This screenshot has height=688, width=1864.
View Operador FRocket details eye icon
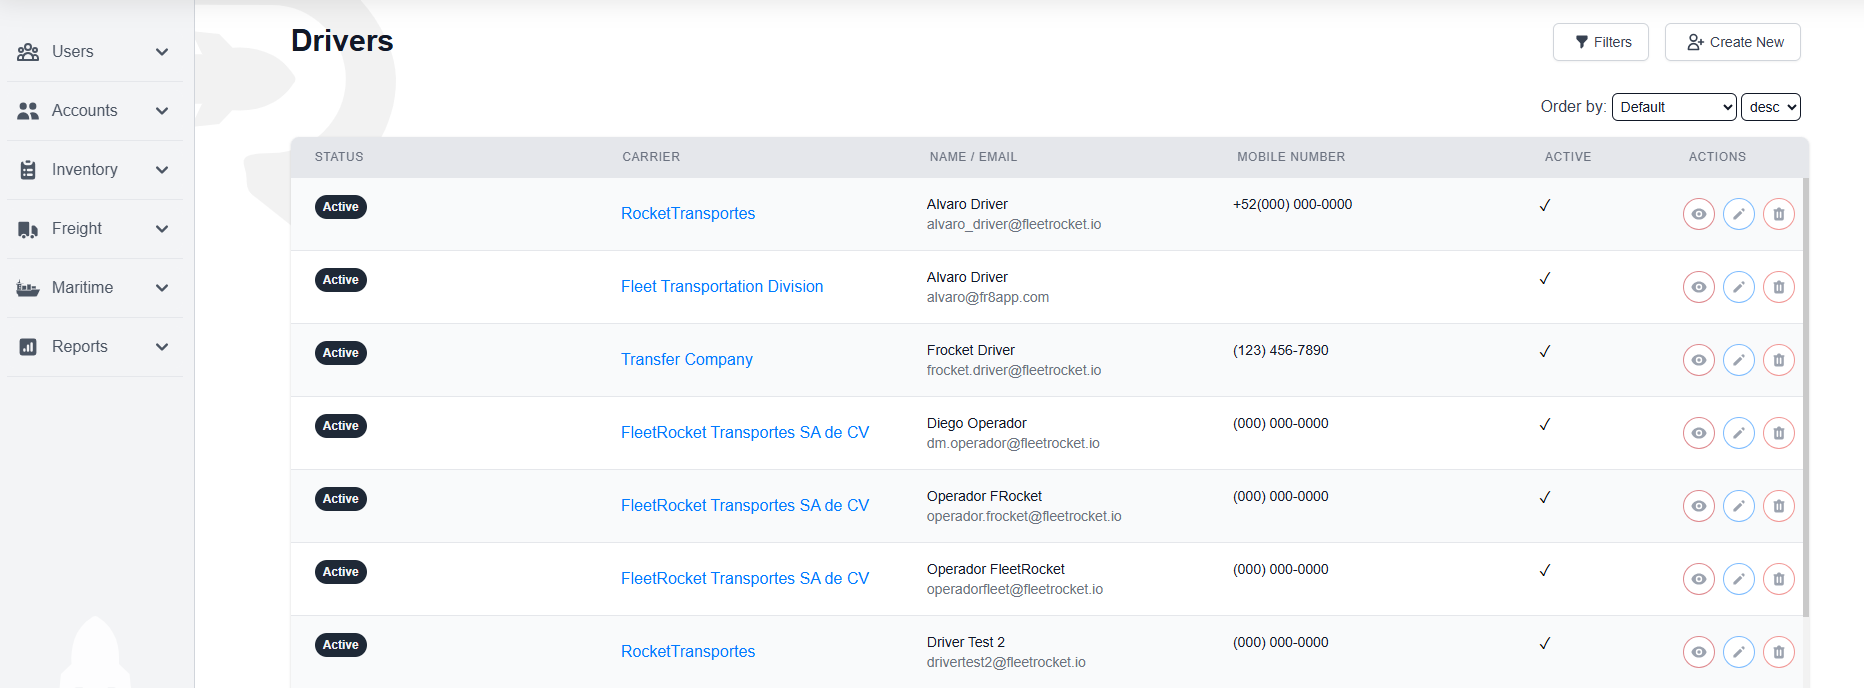1698,506
